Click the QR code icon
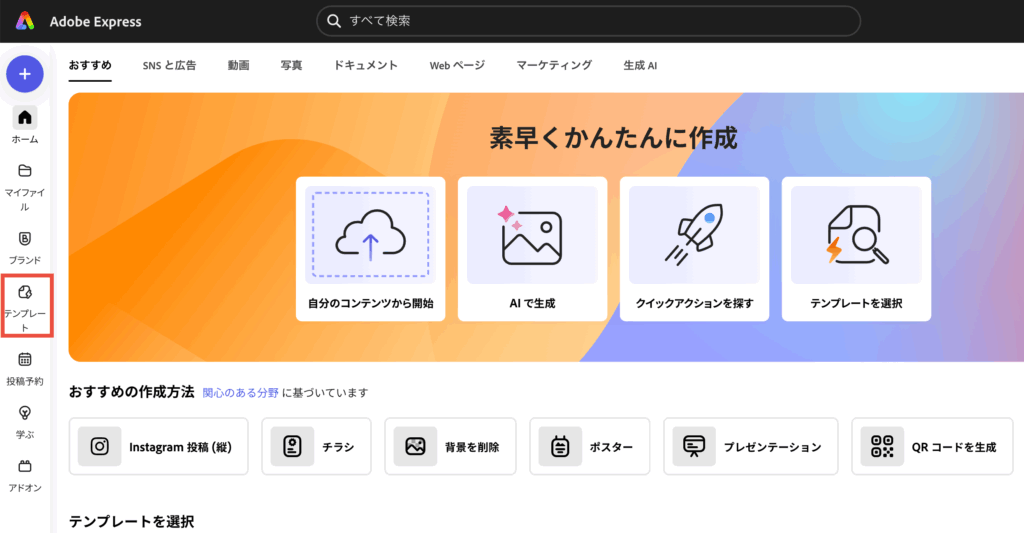The width and height of the screenshot is (1024, 533). 882,446
